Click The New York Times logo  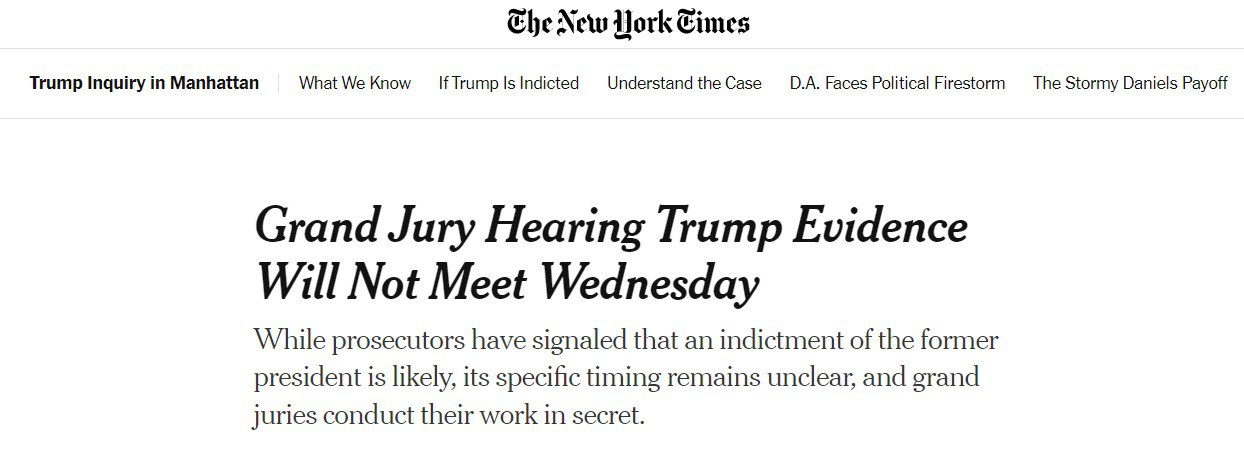click(x=628, y=24)
